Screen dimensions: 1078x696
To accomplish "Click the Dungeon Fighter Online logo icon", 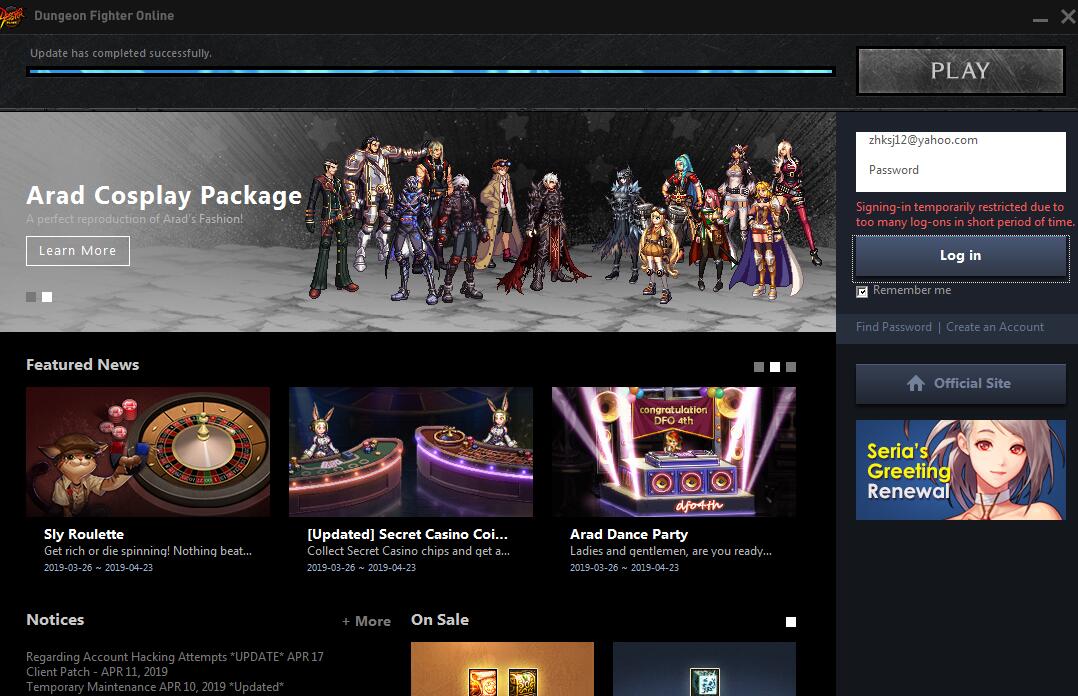I will 11,16.
